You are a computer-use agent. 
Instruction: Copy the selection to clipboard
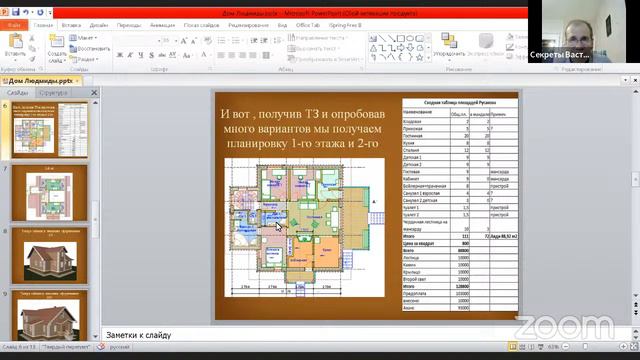[x=32, y=49]
